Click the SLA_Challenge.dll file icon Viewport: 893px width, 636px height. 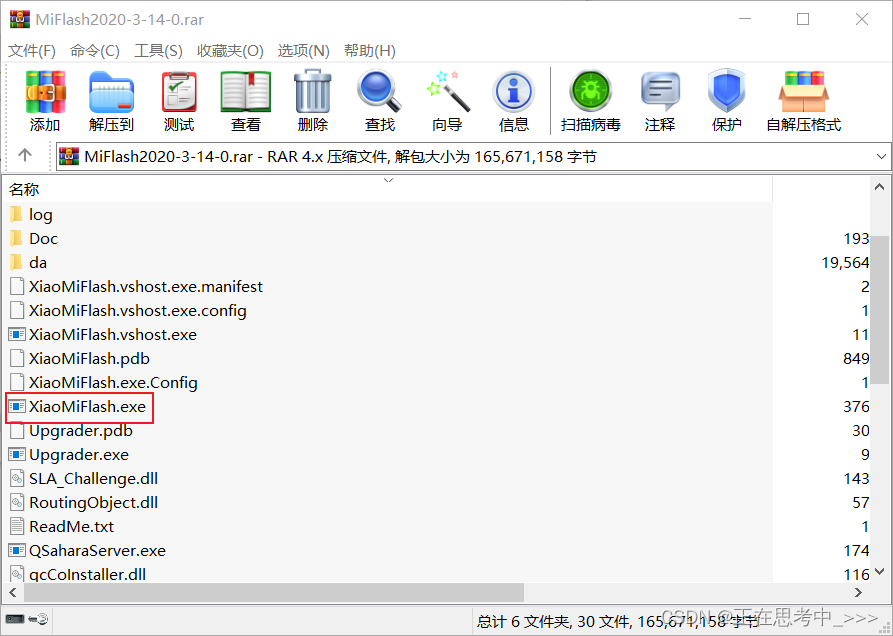[x=17, y=478]
